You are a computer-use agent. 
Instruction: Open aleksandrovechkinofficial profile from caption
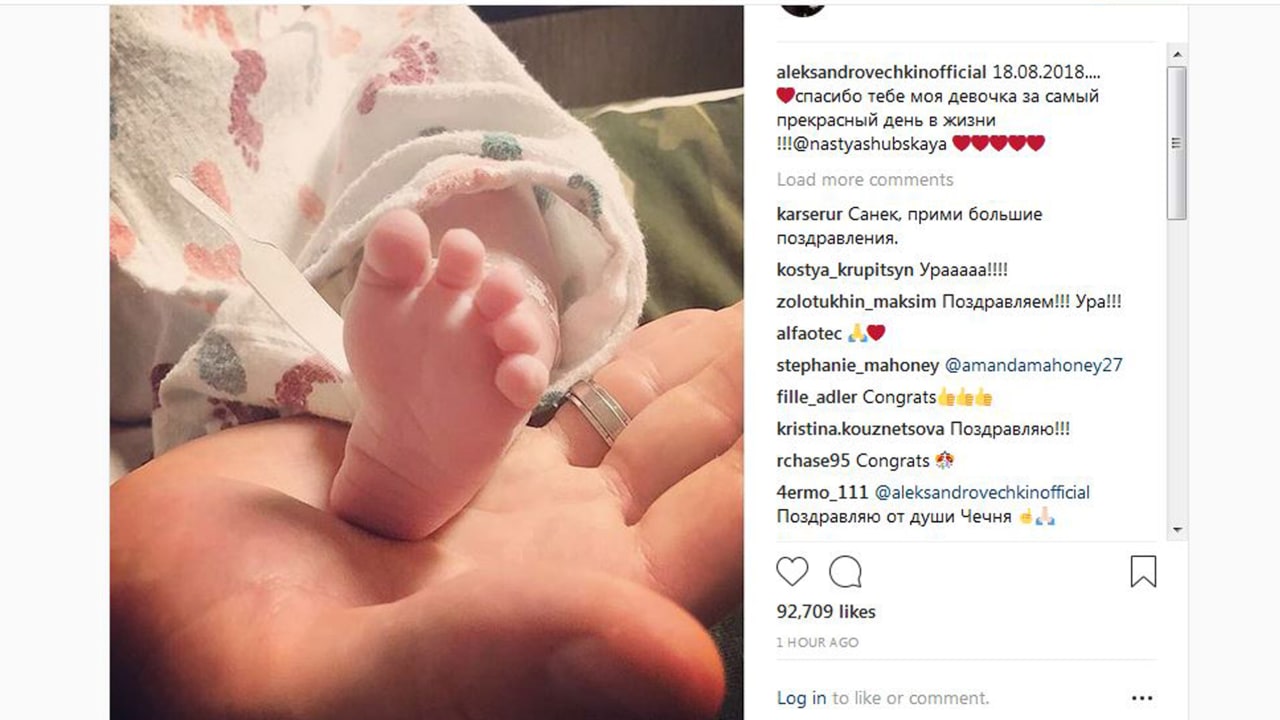coord(882,73)
